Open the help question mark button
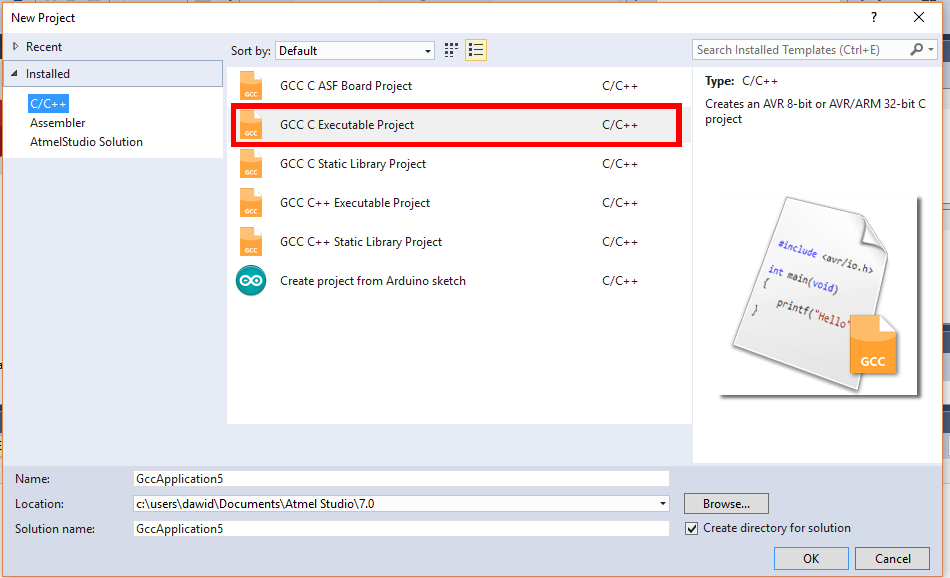 [x=874, y=18]
